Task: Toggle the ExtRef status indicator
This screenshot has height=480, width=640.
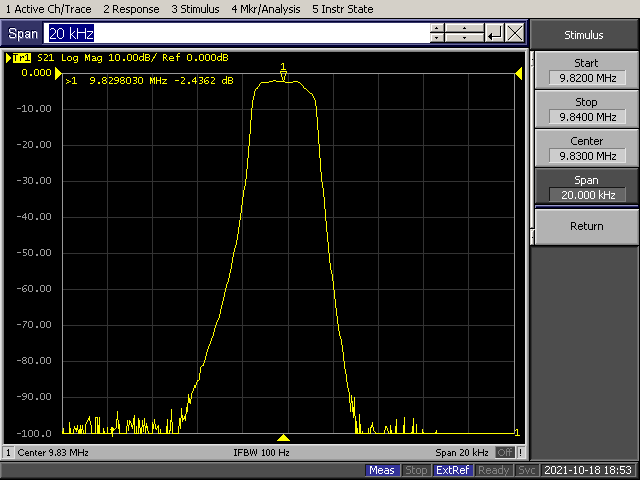Action: tap(453, 470)
